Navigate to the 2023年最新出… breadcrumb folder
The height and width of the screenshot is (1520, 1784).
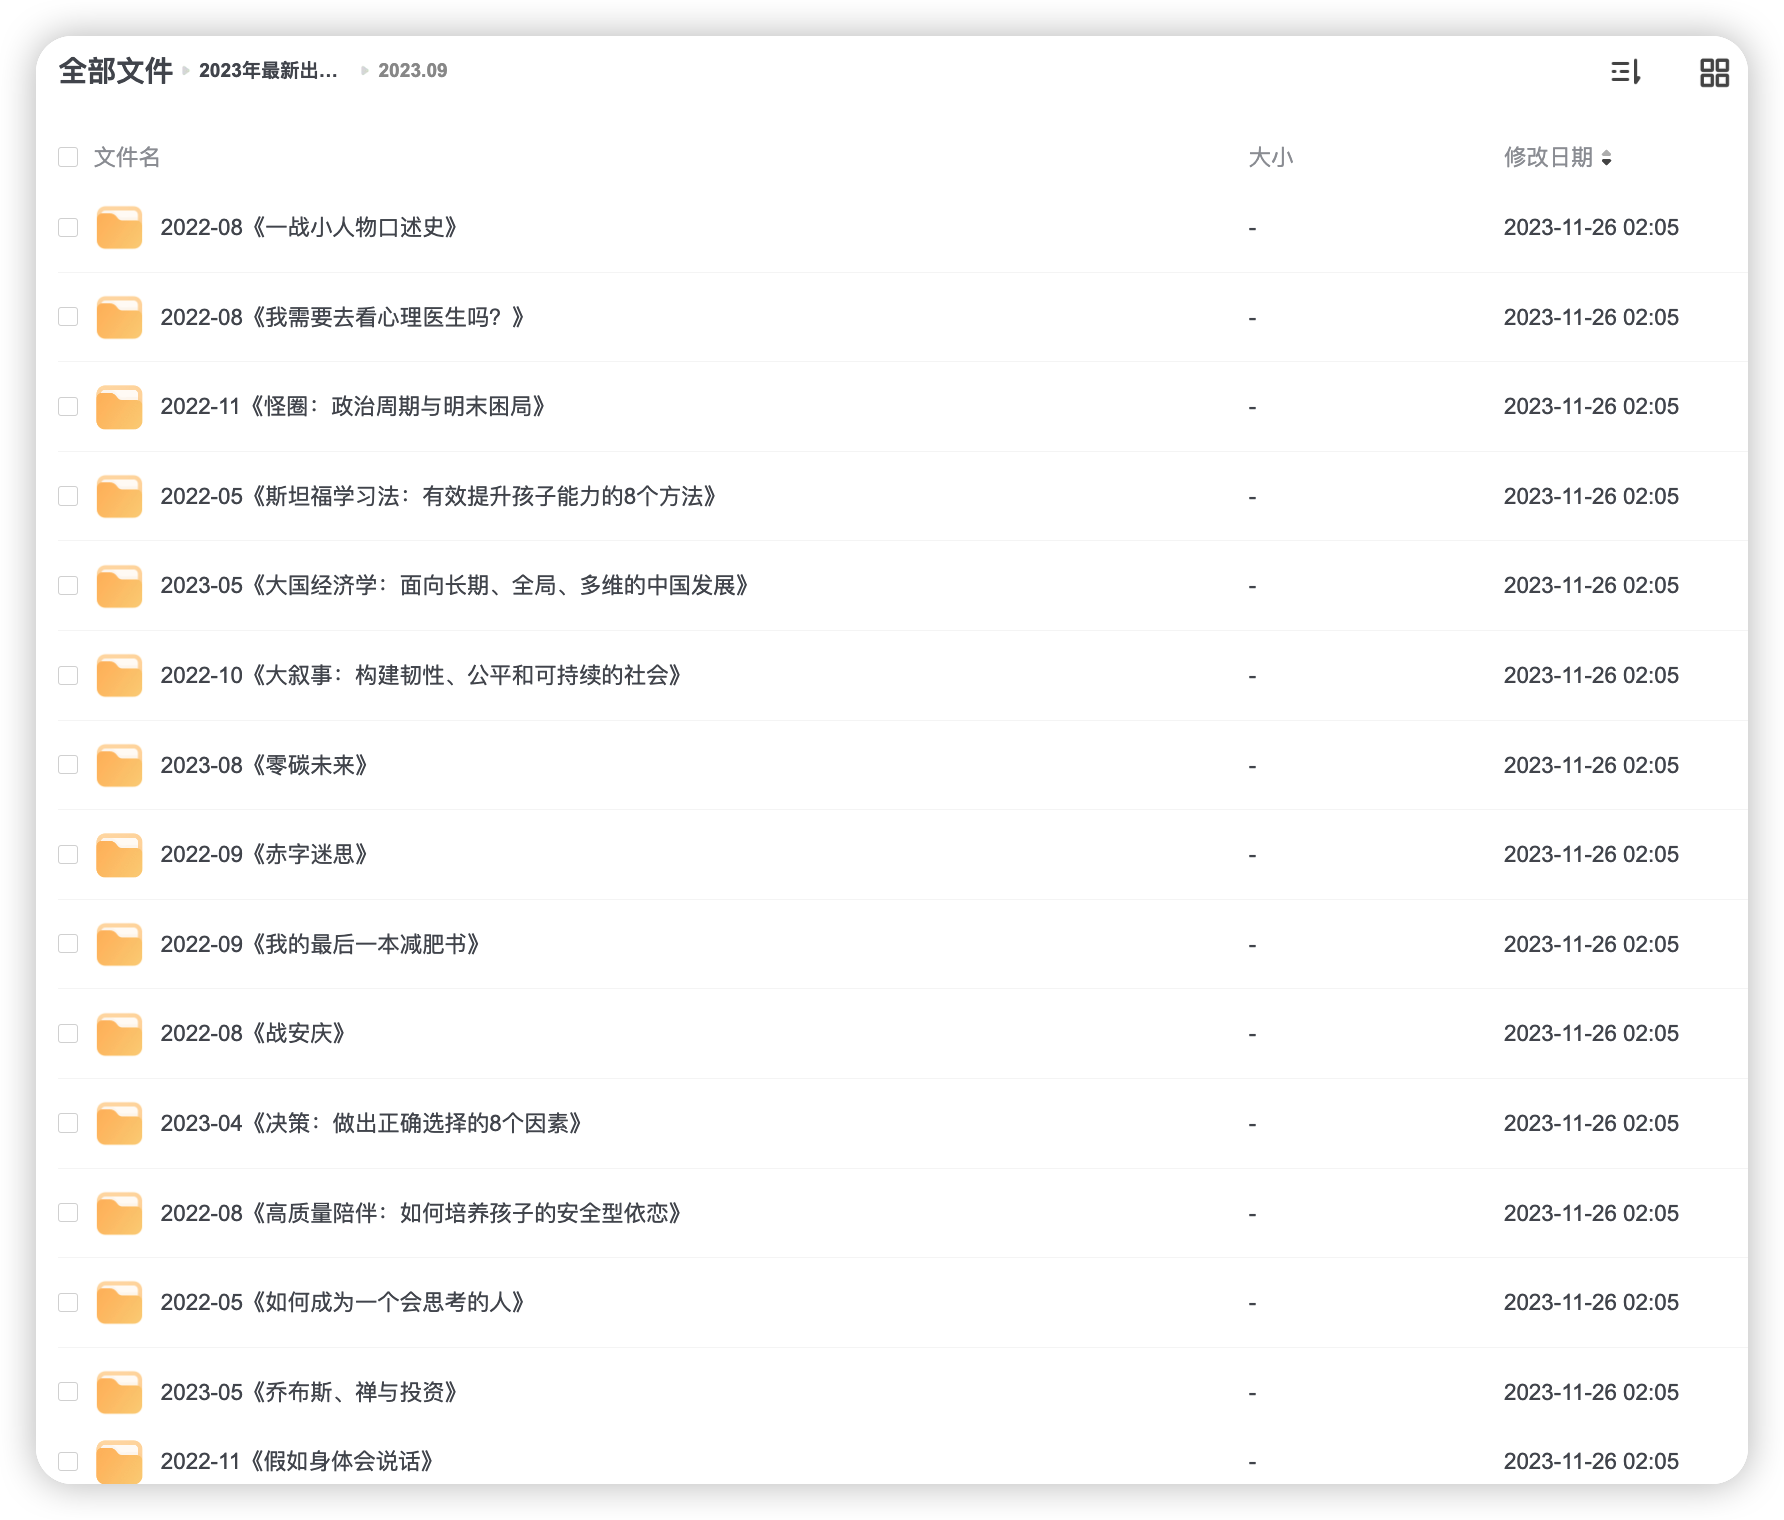[x=268, y=71]
